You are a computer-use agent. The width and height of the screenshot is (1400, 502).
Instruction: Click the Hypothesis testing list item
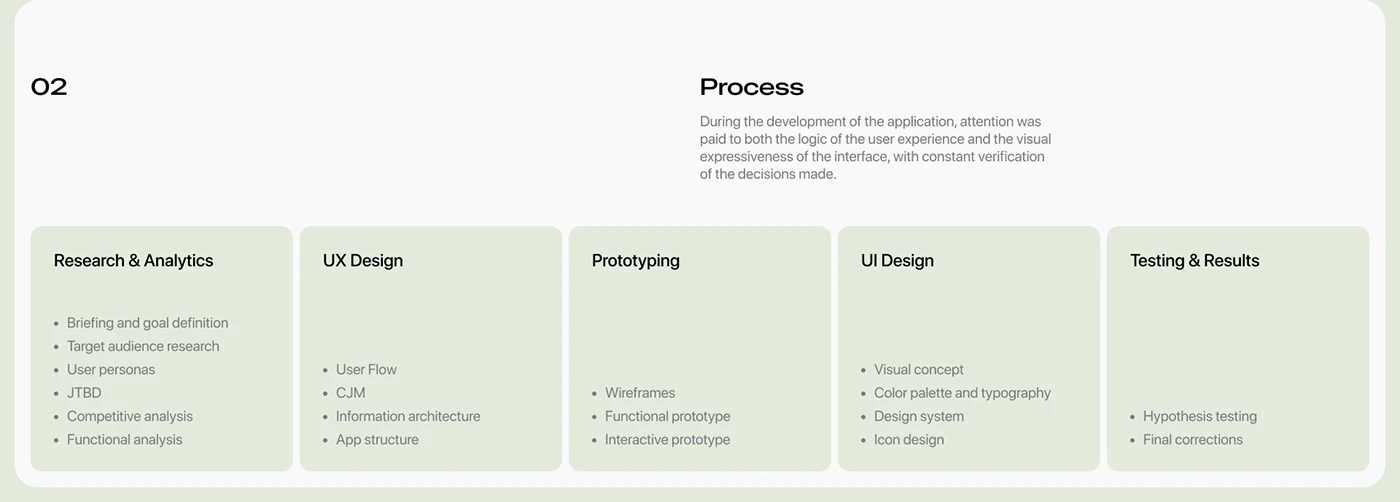[x=1200, y=416]
